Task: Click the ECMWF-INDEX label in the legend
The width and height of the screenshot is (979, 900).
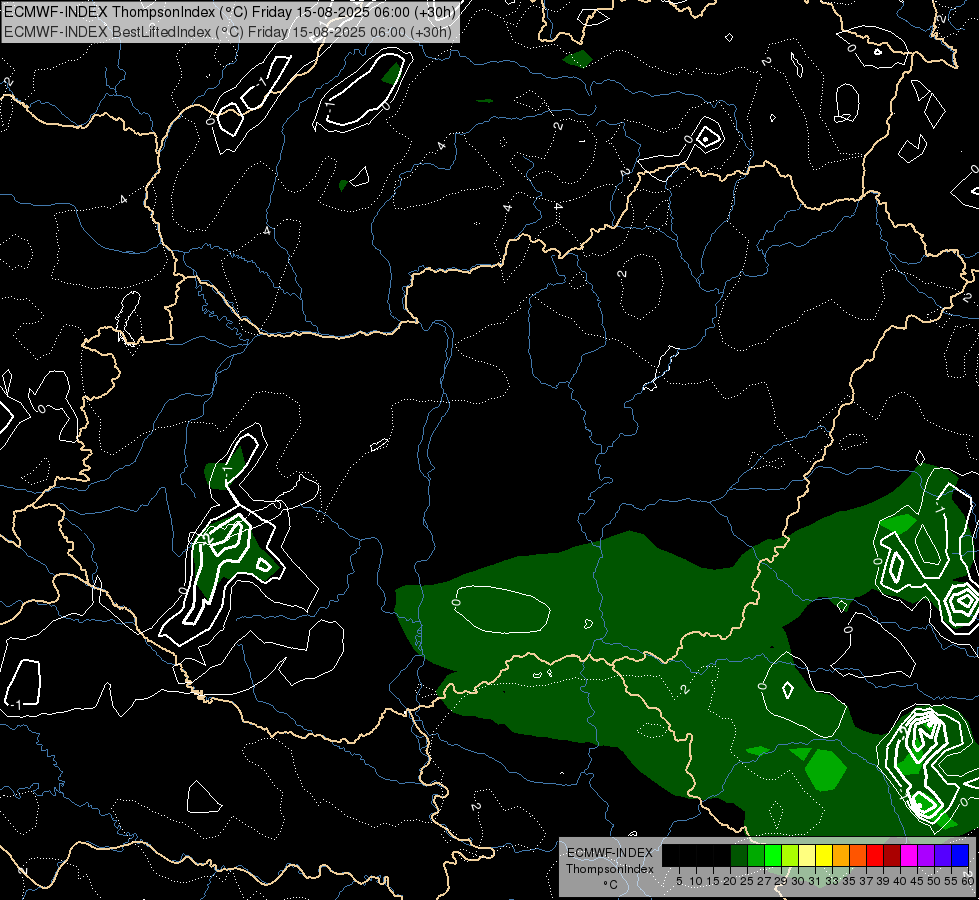Action: [609, 853]
